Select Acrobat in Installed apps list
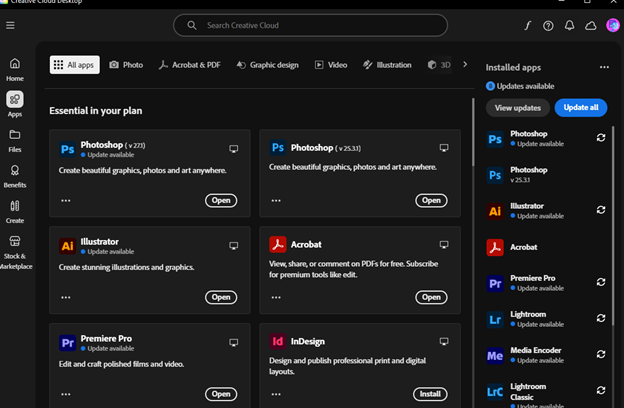The width and height of the screenshot is (624, 408). click(547, 247)
